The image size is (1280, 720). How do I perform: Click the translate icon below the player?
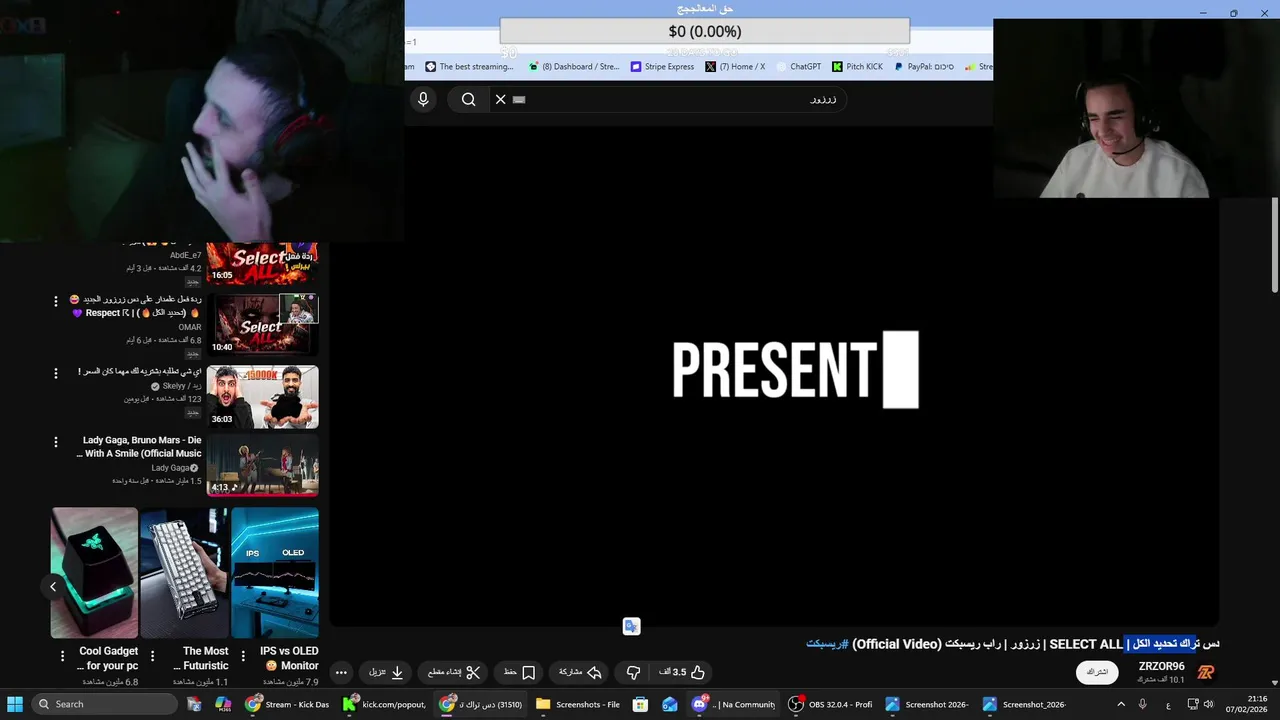[631, 626]
